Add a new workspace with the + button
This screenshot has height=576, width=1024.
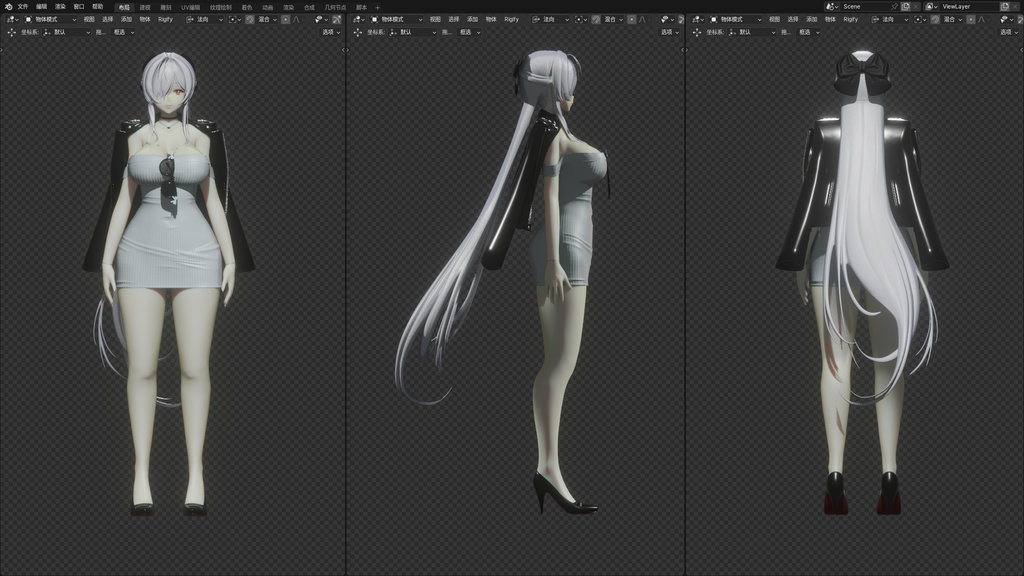tap(377, 6)
